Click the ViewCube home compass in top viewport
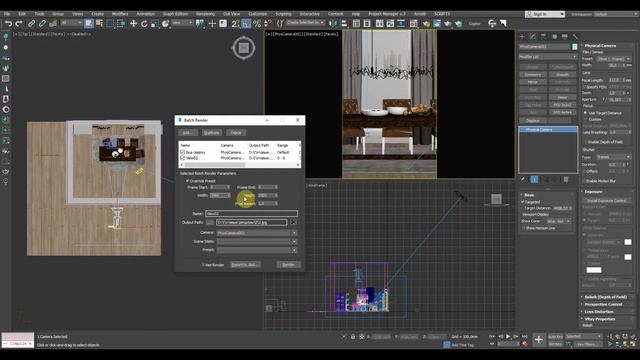The height and width of the screenshot is (360, 640). point(244,48)
